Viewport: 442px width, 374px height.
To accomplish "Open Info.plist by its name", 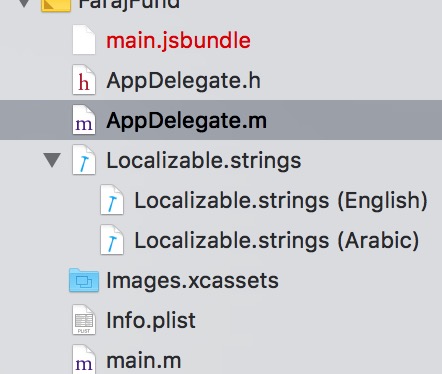I will tap(151, 321).
